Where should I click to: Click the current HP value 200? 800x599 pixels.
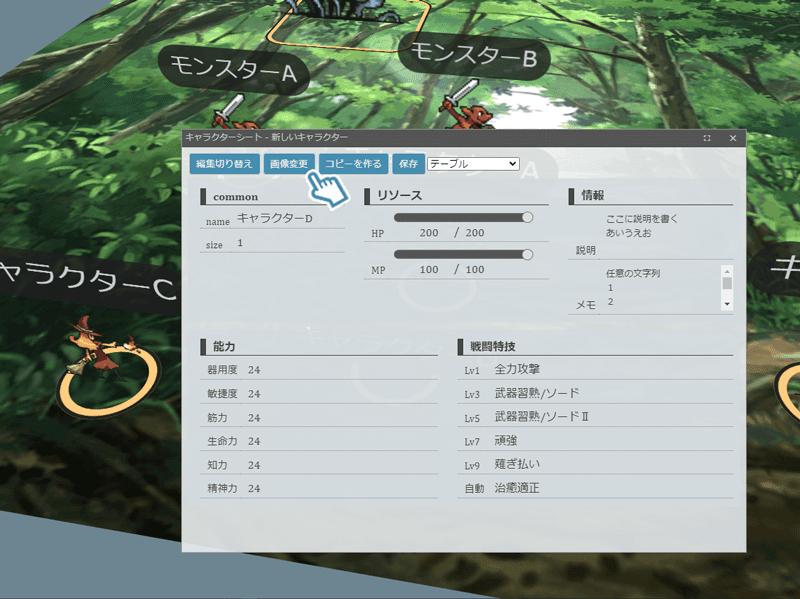(x=429, y=233)
